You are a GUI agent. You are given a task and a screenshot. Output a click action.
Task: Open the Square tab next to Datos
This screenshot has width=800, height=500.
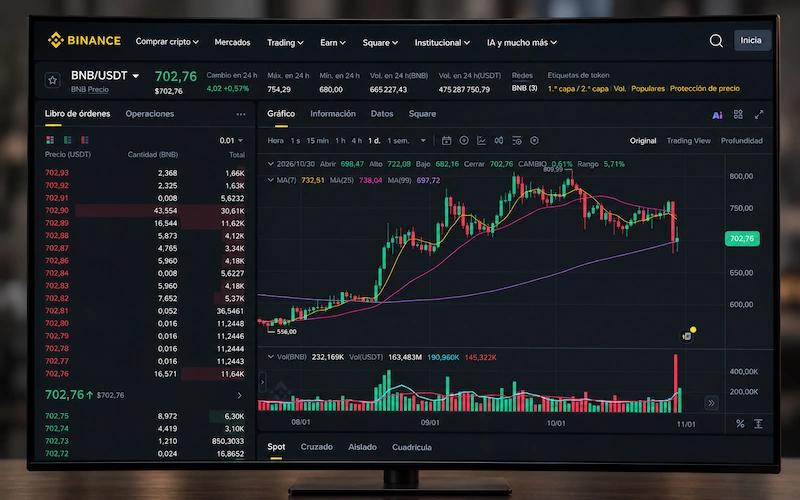pos(422,114)
